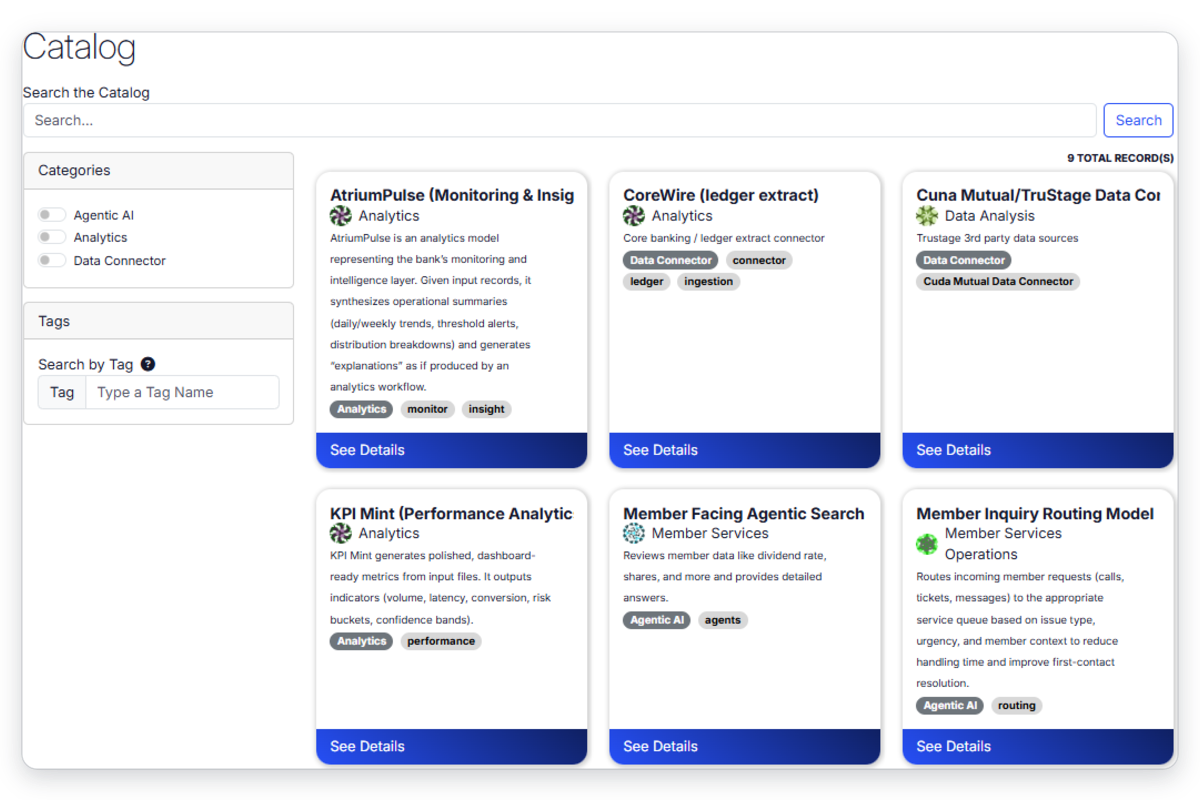Click the Tags panel header
1200x800 pixels.
[x=159, y=321]
